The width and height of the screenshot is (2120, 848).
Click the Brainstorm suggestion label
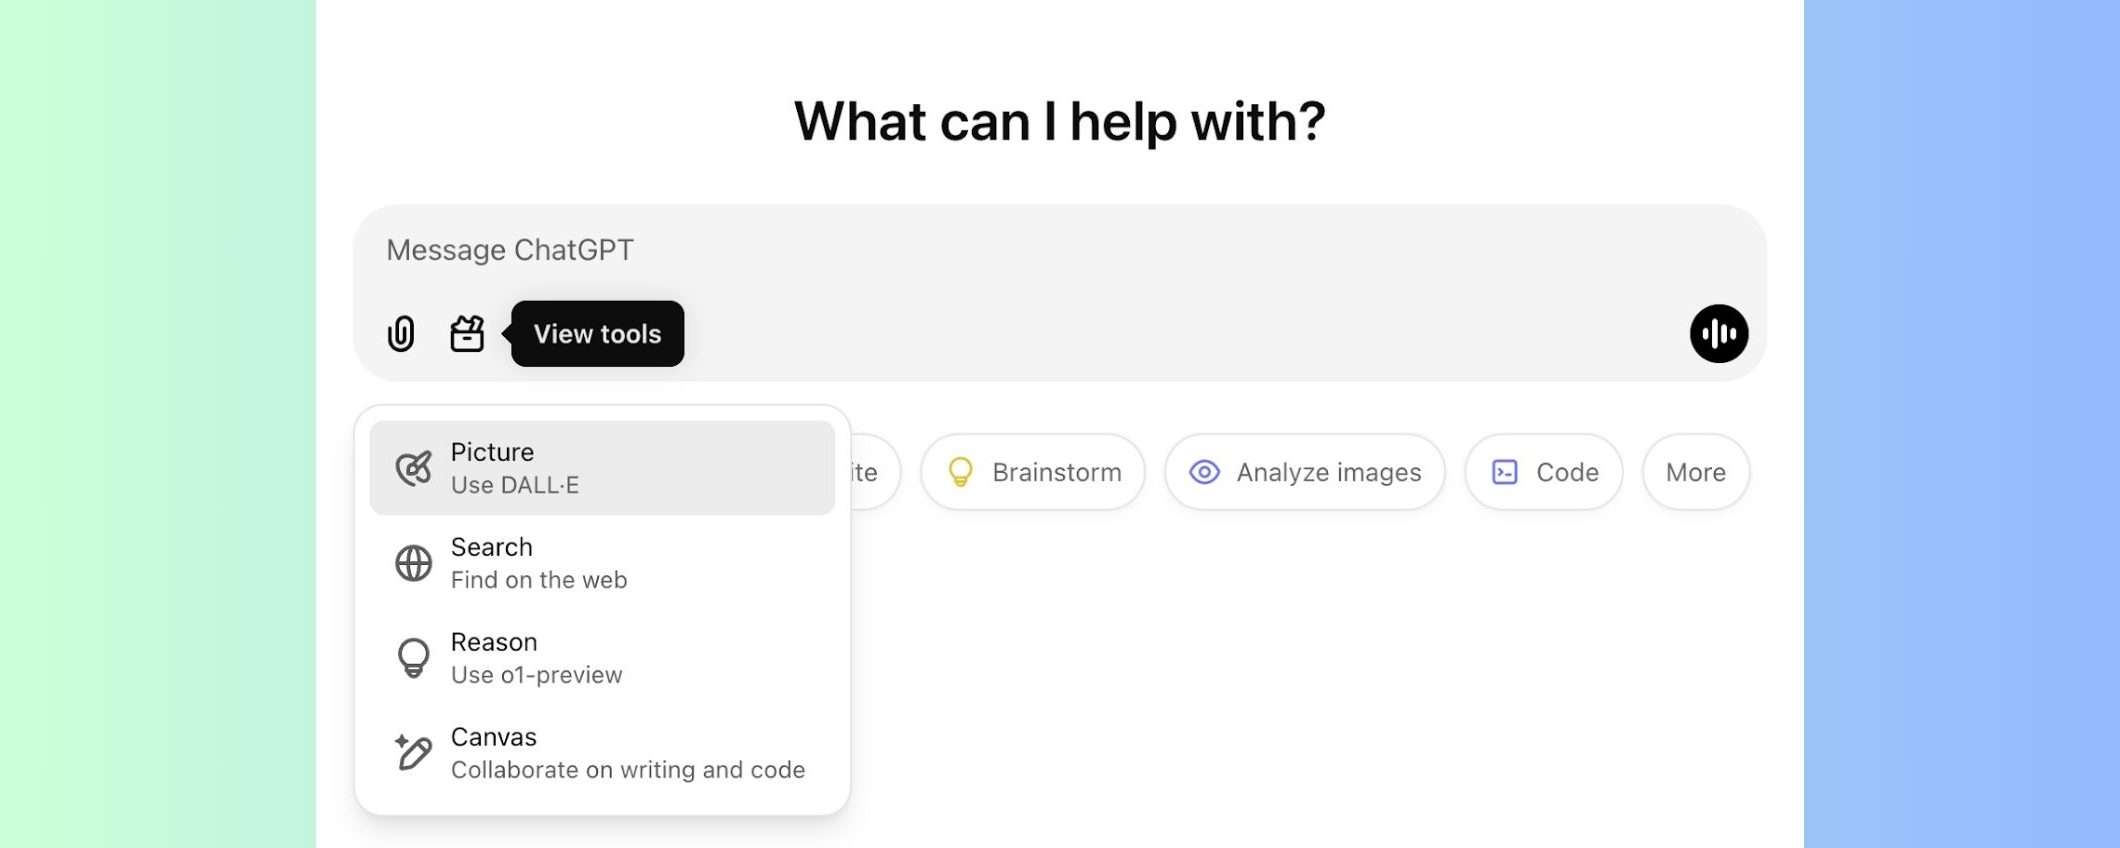click(x=1056, y=472)
